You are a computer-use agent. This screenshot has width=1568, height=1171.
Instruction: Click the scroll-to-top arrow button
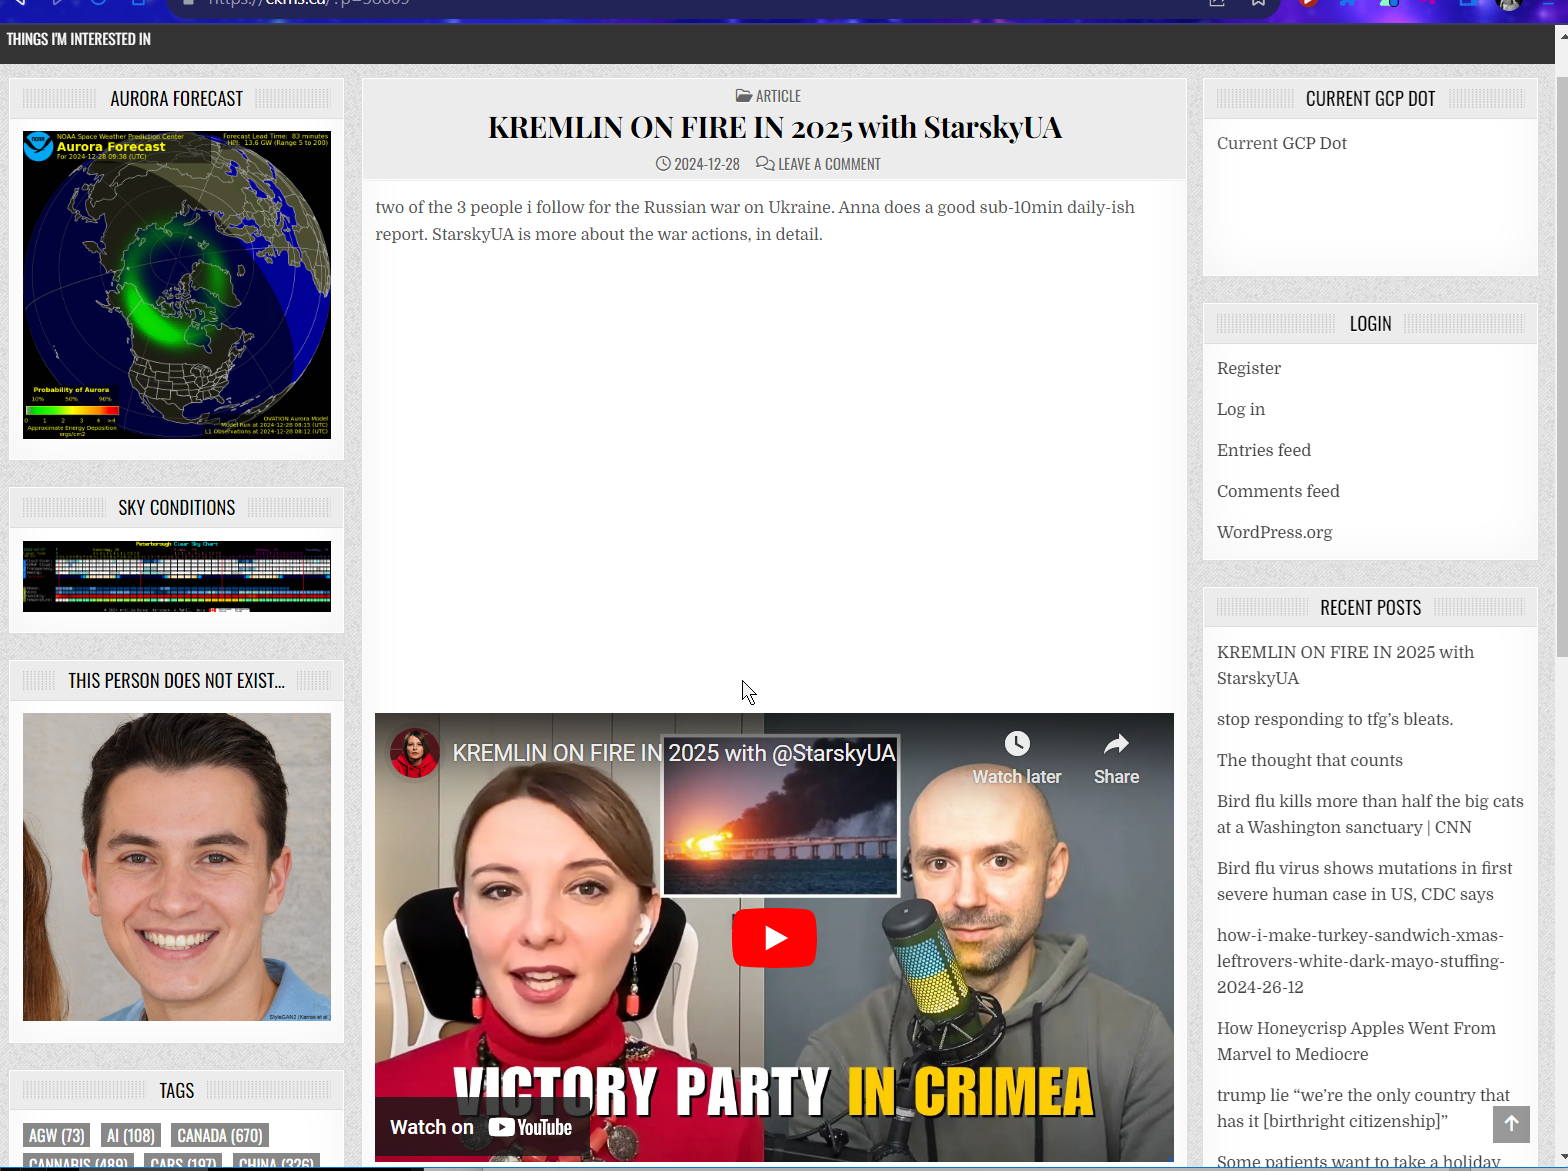[x=1511, y=1123]
